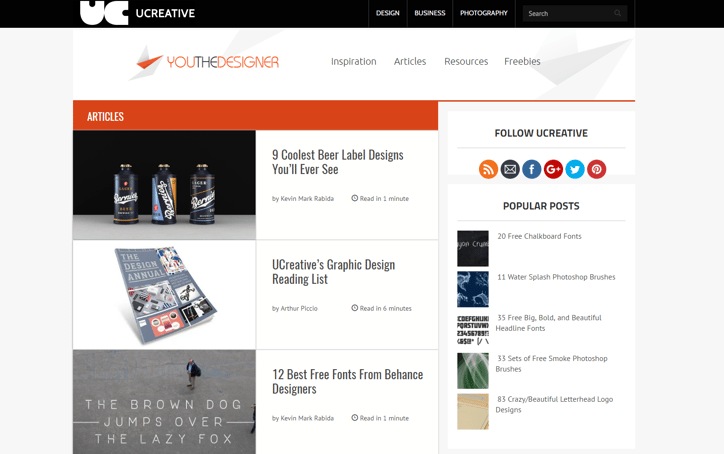Click the Smoke Brushes green thumbnail
724x454 pixels.
click(x=473, y=370)
